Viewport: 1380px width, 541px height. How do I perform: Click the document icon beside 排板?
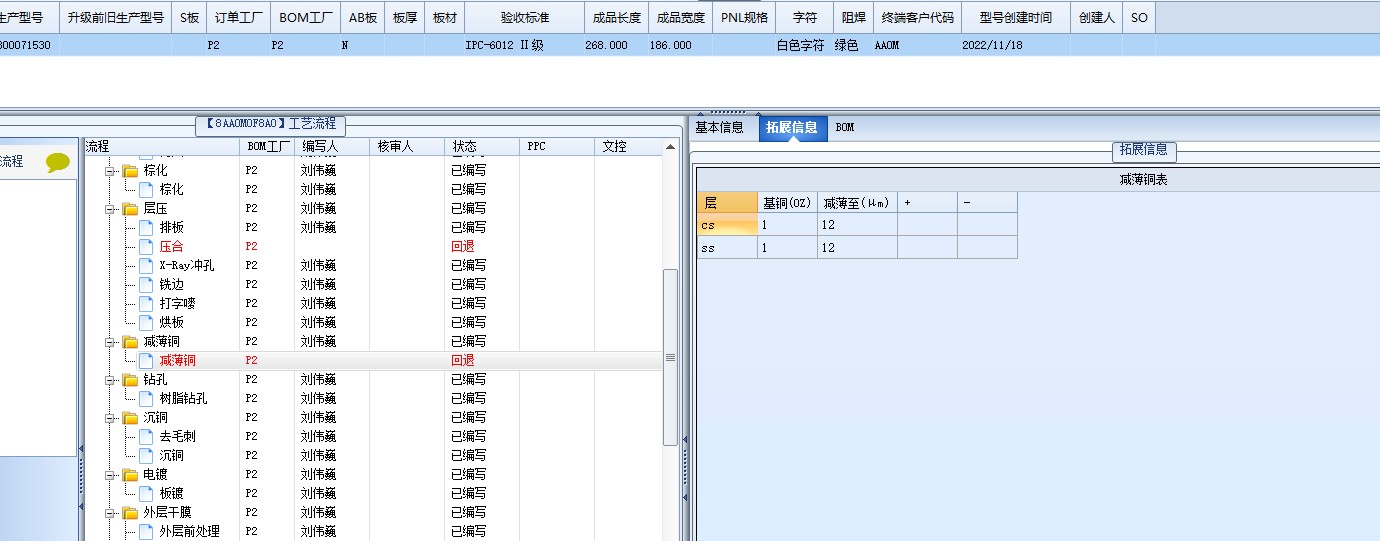[146, 228]
